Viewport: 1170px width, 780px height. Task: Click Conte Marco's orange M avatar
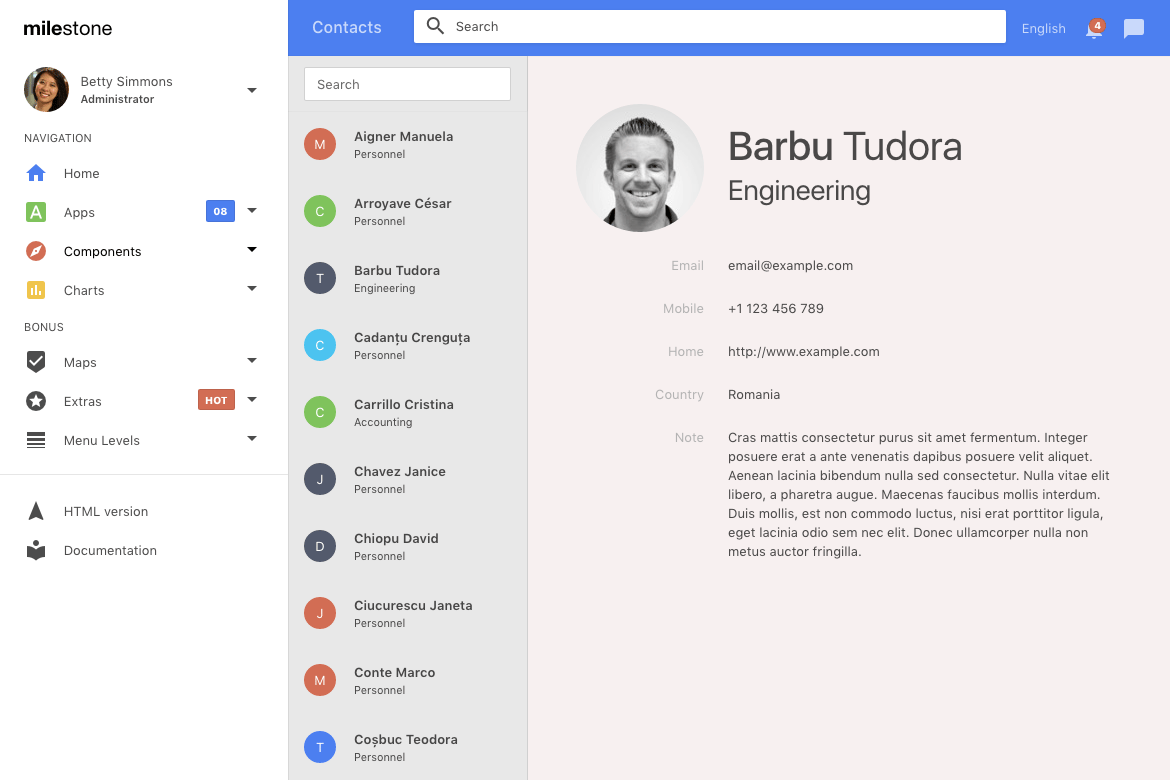click(x=320, y=680)
